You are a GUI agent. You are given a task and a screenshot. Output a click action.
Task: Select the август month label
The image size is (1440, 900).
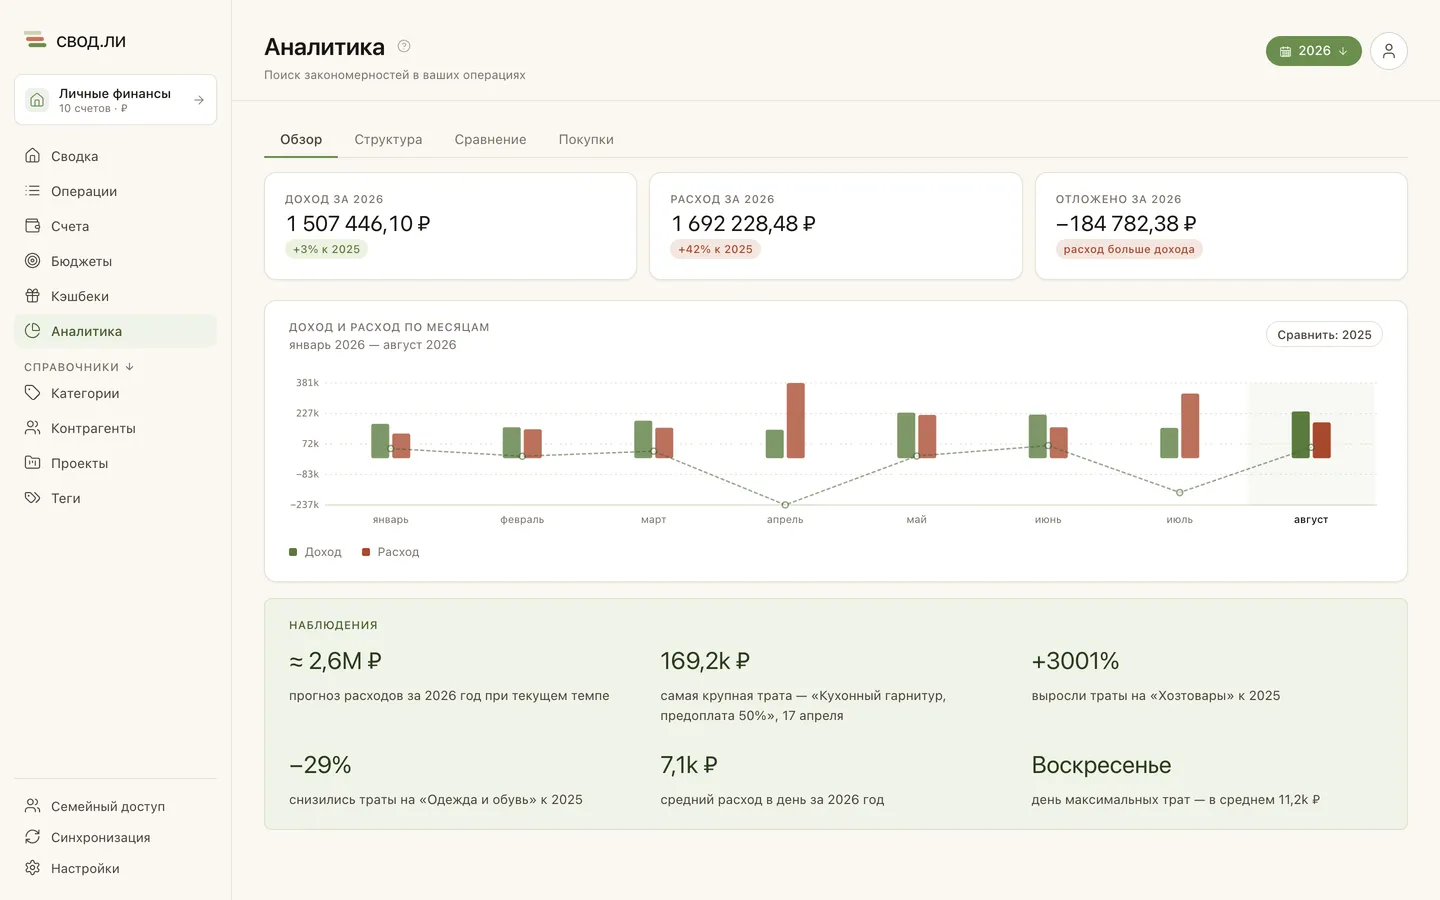pyautogui.click(x=1311, y=520)
